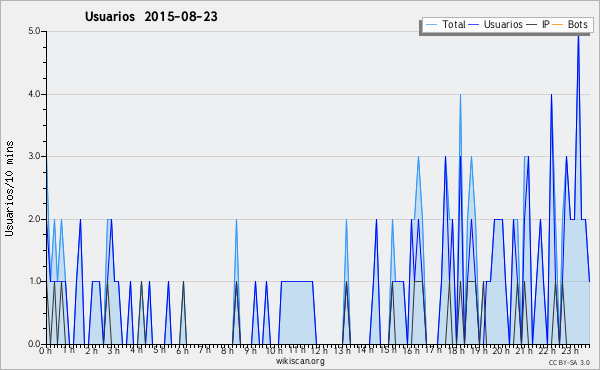Screen dimensions: 600x370
Task: Click the '8 h' x-axis label
Action: [227, 351]
